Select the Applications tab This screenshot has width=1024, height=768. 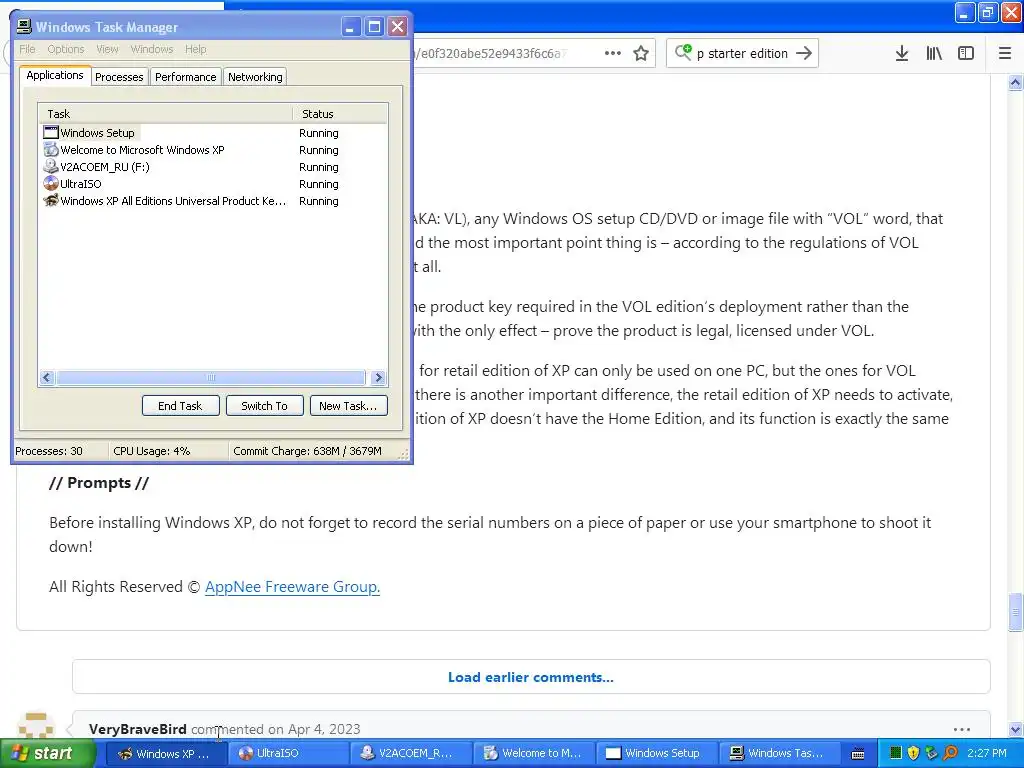(x=55, y=75)
